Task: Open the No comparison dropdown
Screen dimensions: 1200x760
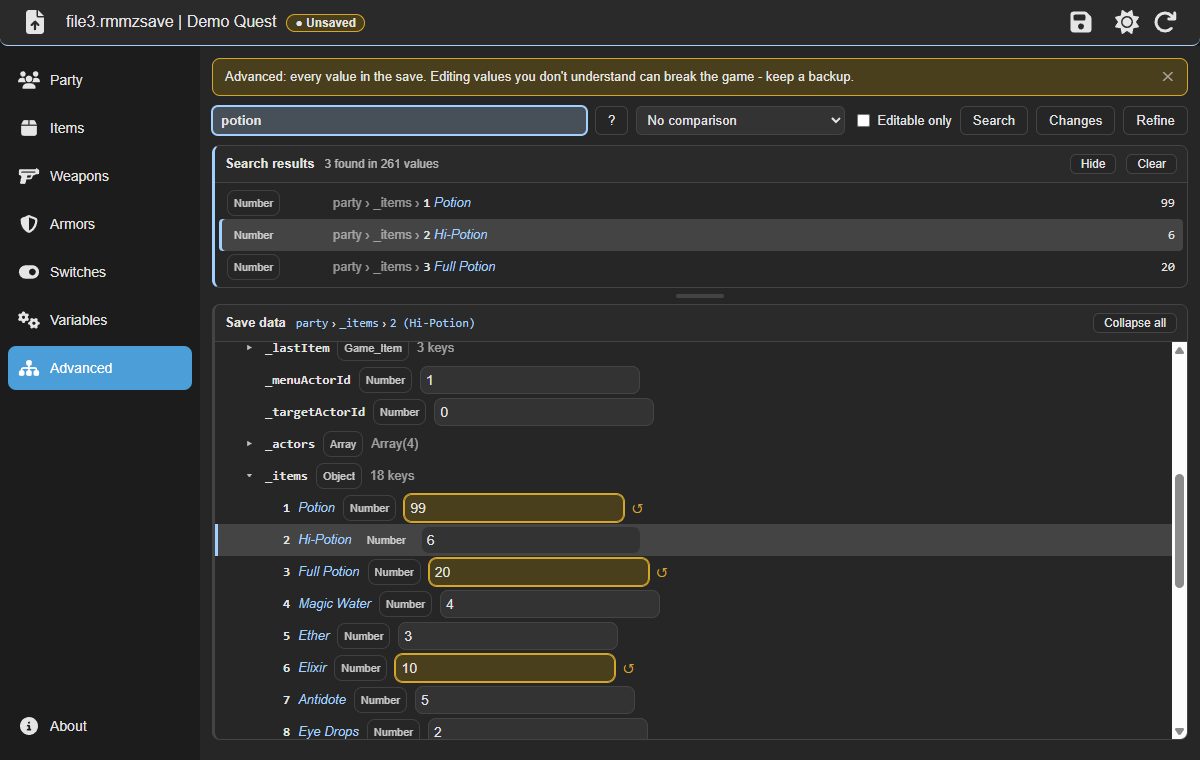Action: [740, 120]
